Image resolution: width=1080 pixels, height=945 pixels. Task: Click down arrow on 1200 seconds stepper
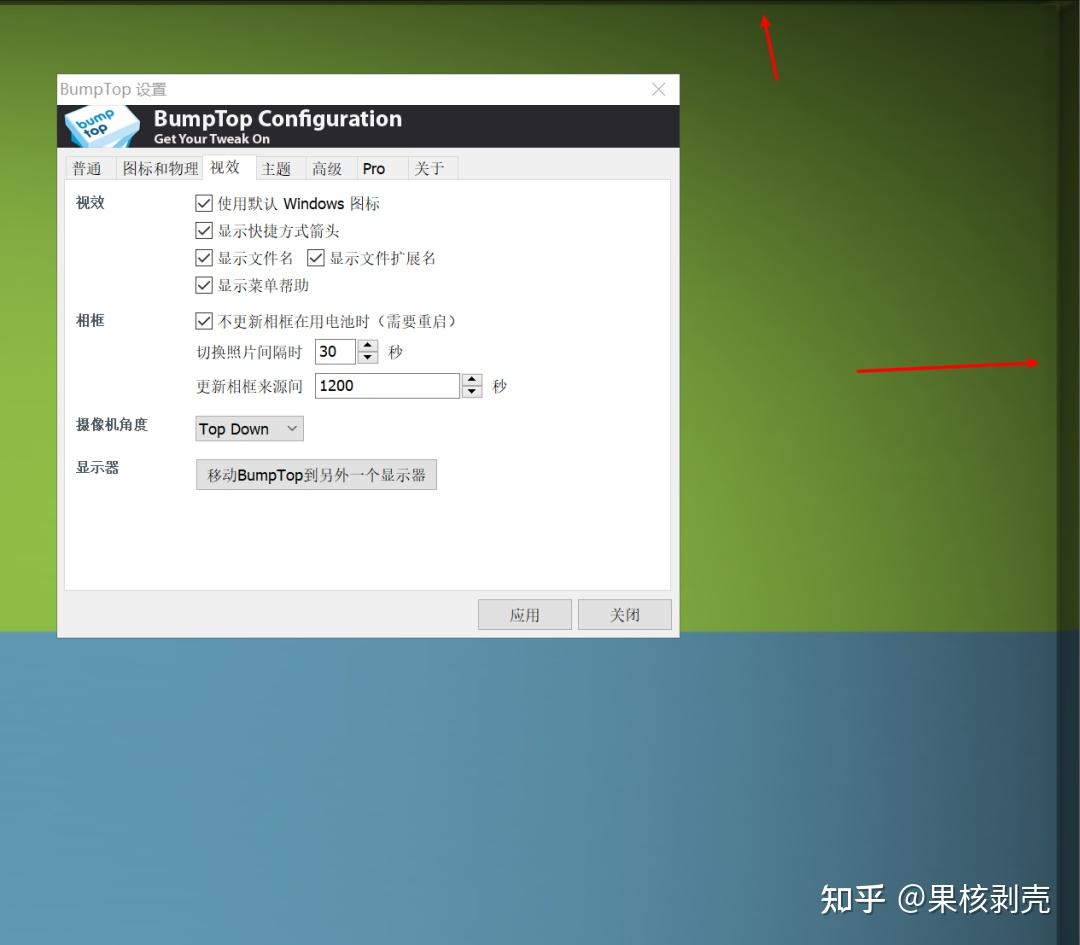click(x=471, y=391)
